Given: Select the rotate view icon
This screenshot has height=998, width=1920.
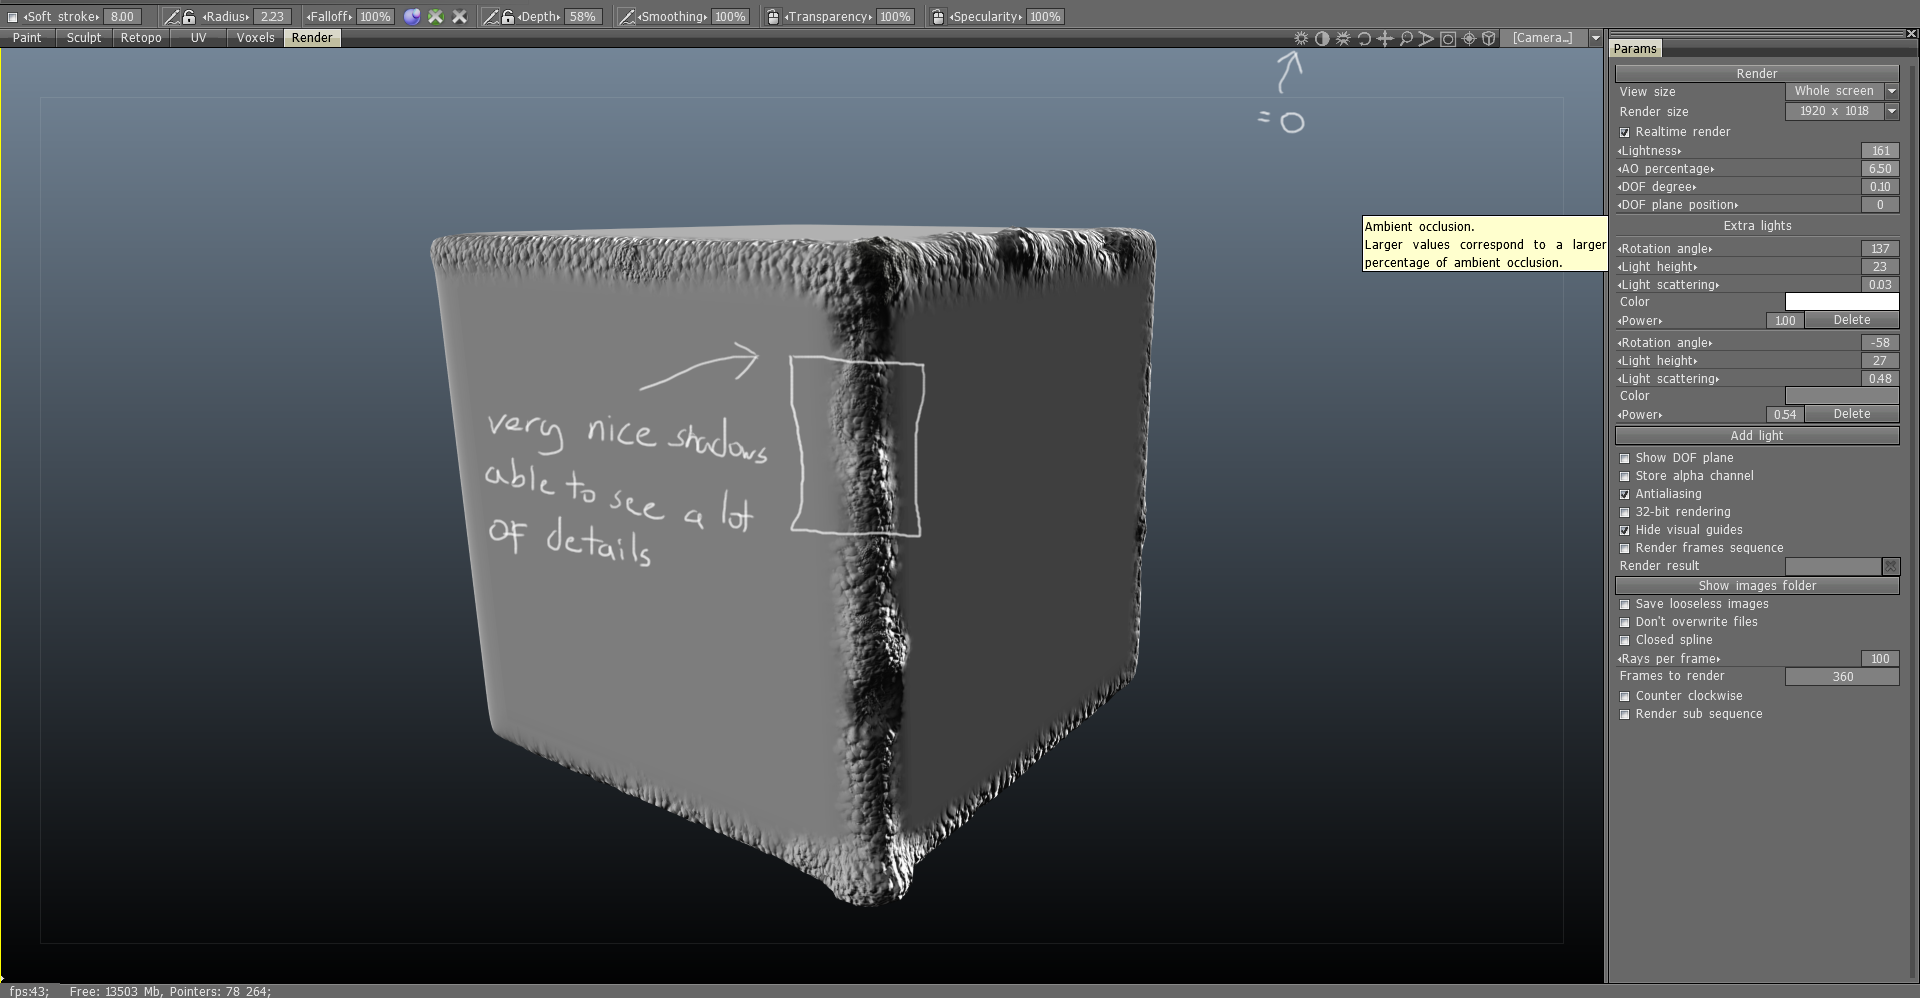Looking at the screenshot, I should click(1364, 38).
